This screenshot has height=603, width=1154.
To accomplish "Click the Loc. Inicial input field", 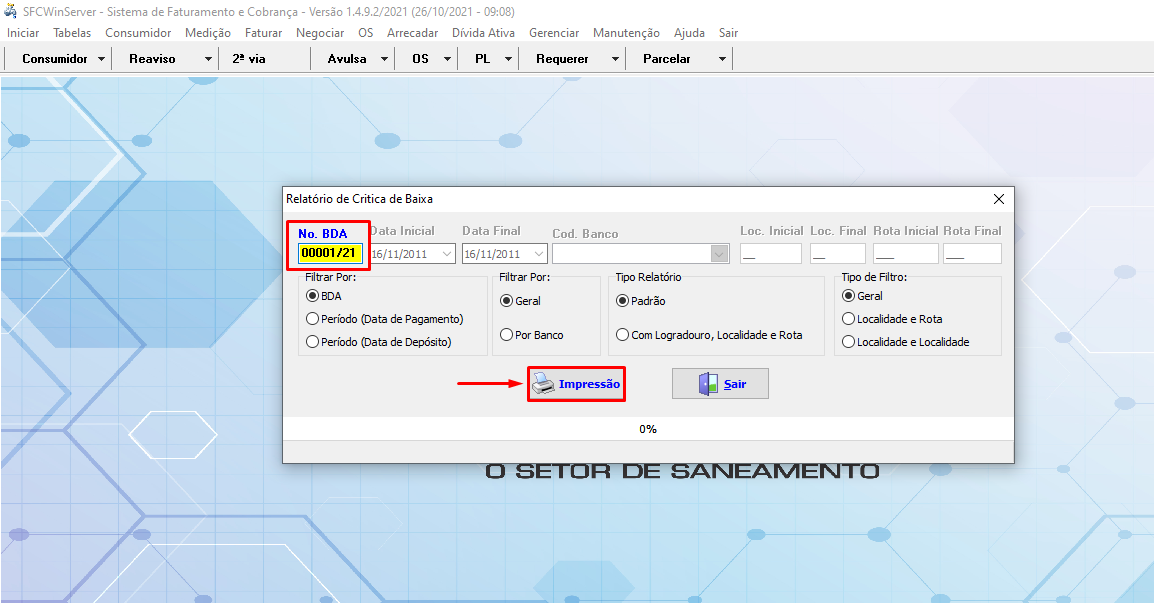I will tap(770, 254).
